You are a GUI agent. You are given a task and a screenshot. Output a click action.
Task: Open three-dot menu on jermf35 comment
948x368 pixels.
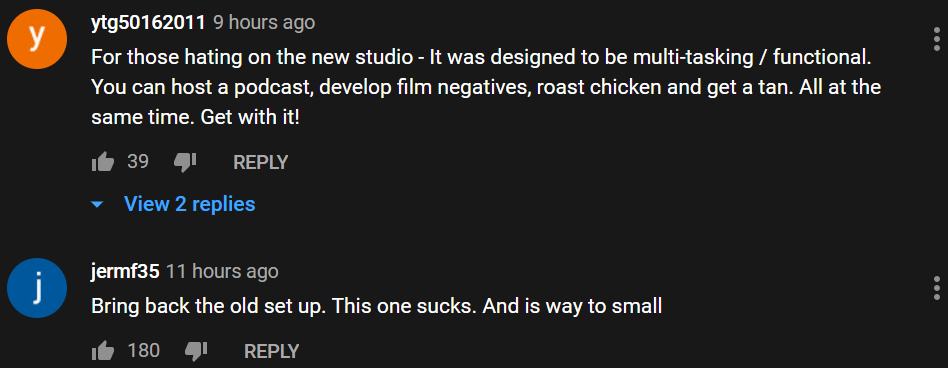(x=937, y=288)
